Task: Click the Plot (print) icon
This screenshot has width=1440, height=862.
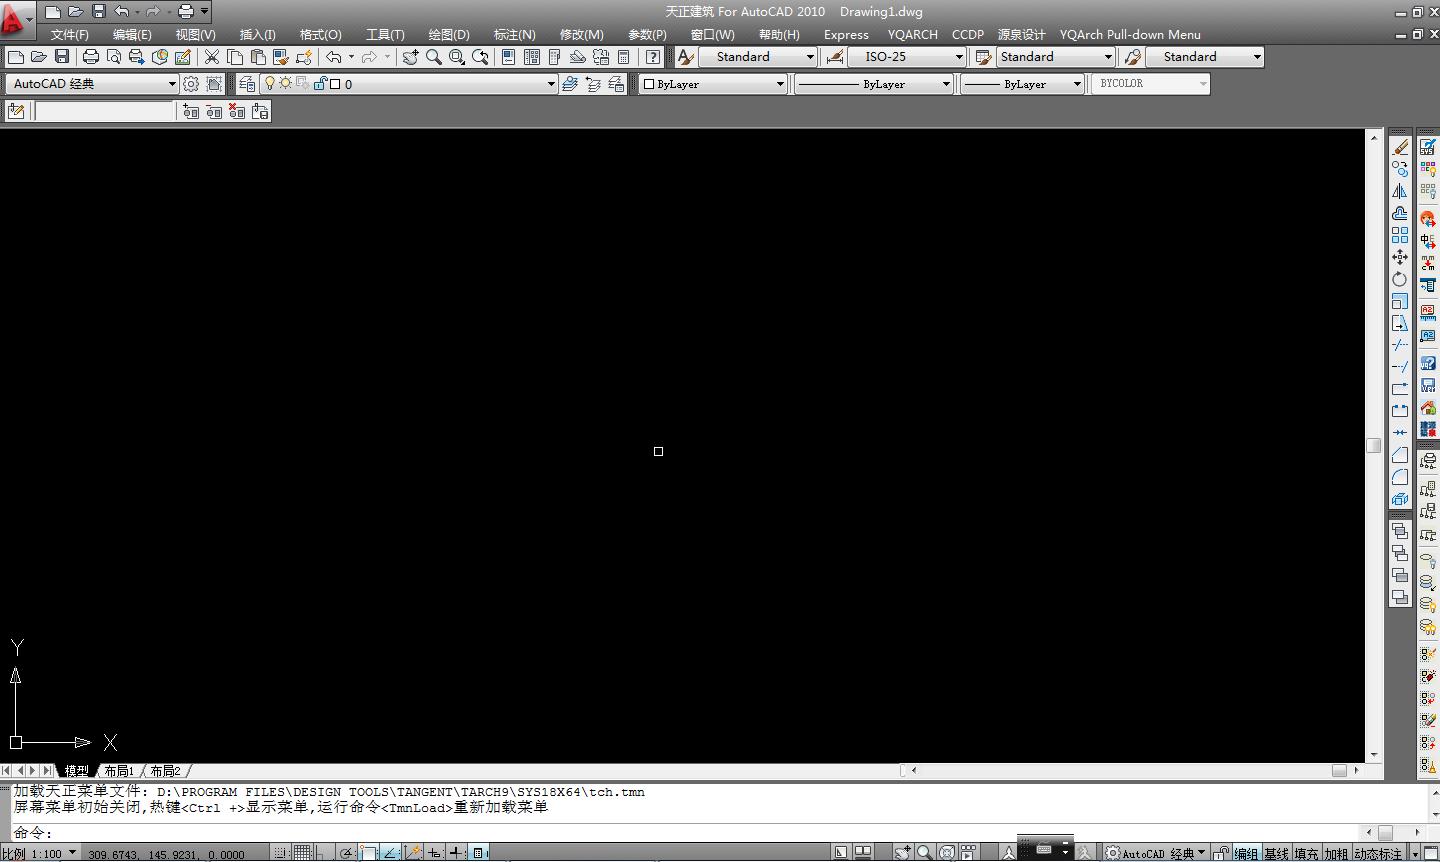Action: (91, 57)
